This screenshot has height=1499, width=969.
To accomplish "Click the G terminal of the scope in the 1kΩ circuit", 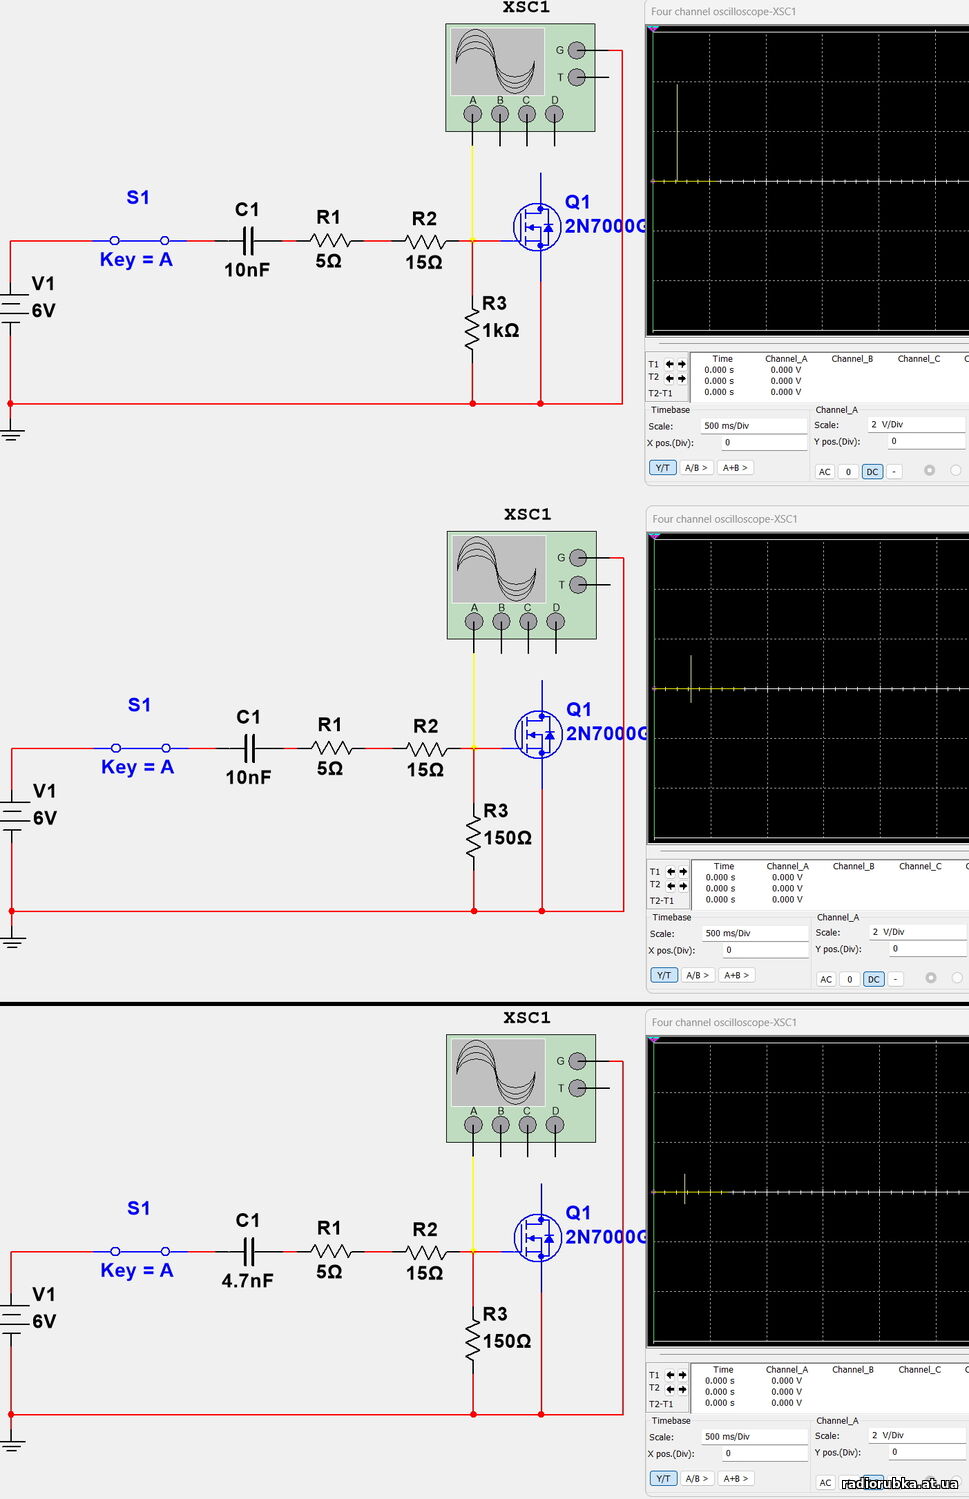I will pos(577,50).
